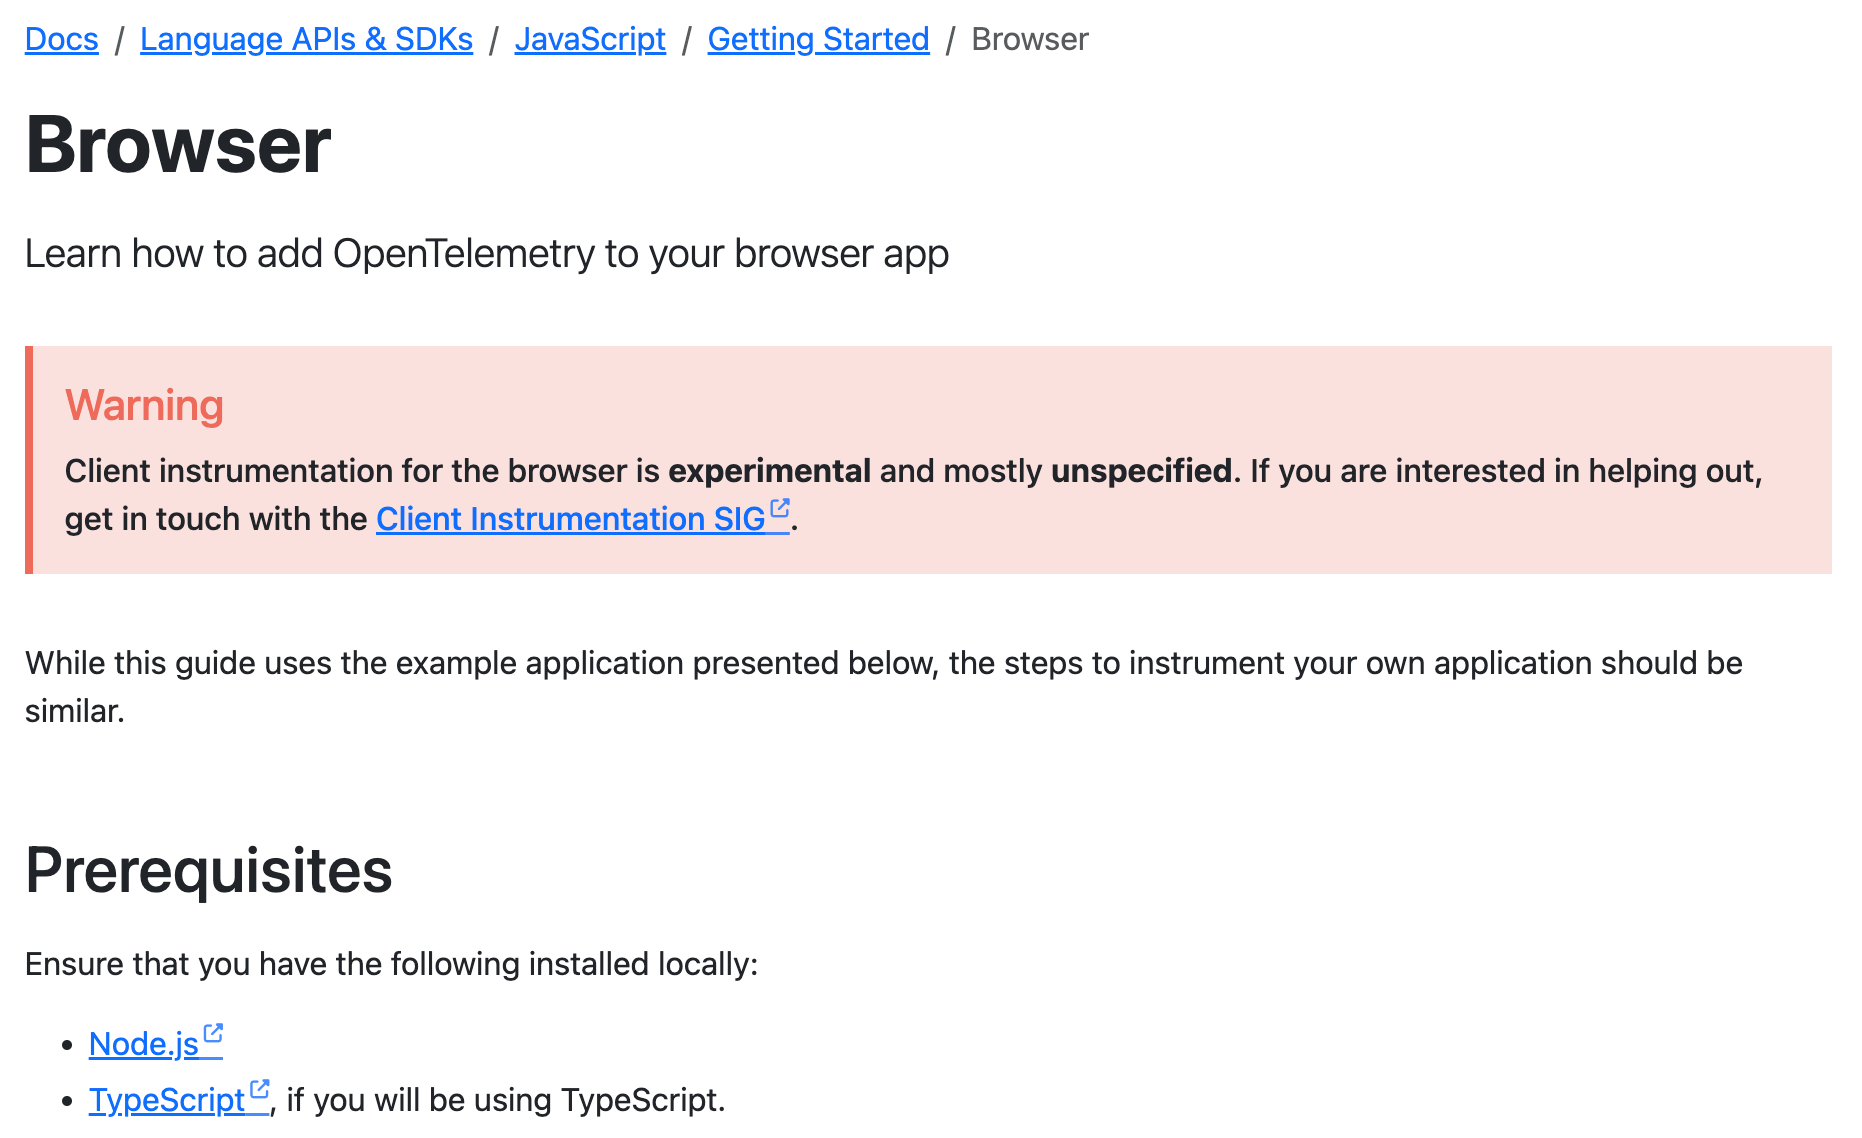1862x1138 pixels.
Task: Click the "Ensure that you have" sentence
Action: point(391,964)
